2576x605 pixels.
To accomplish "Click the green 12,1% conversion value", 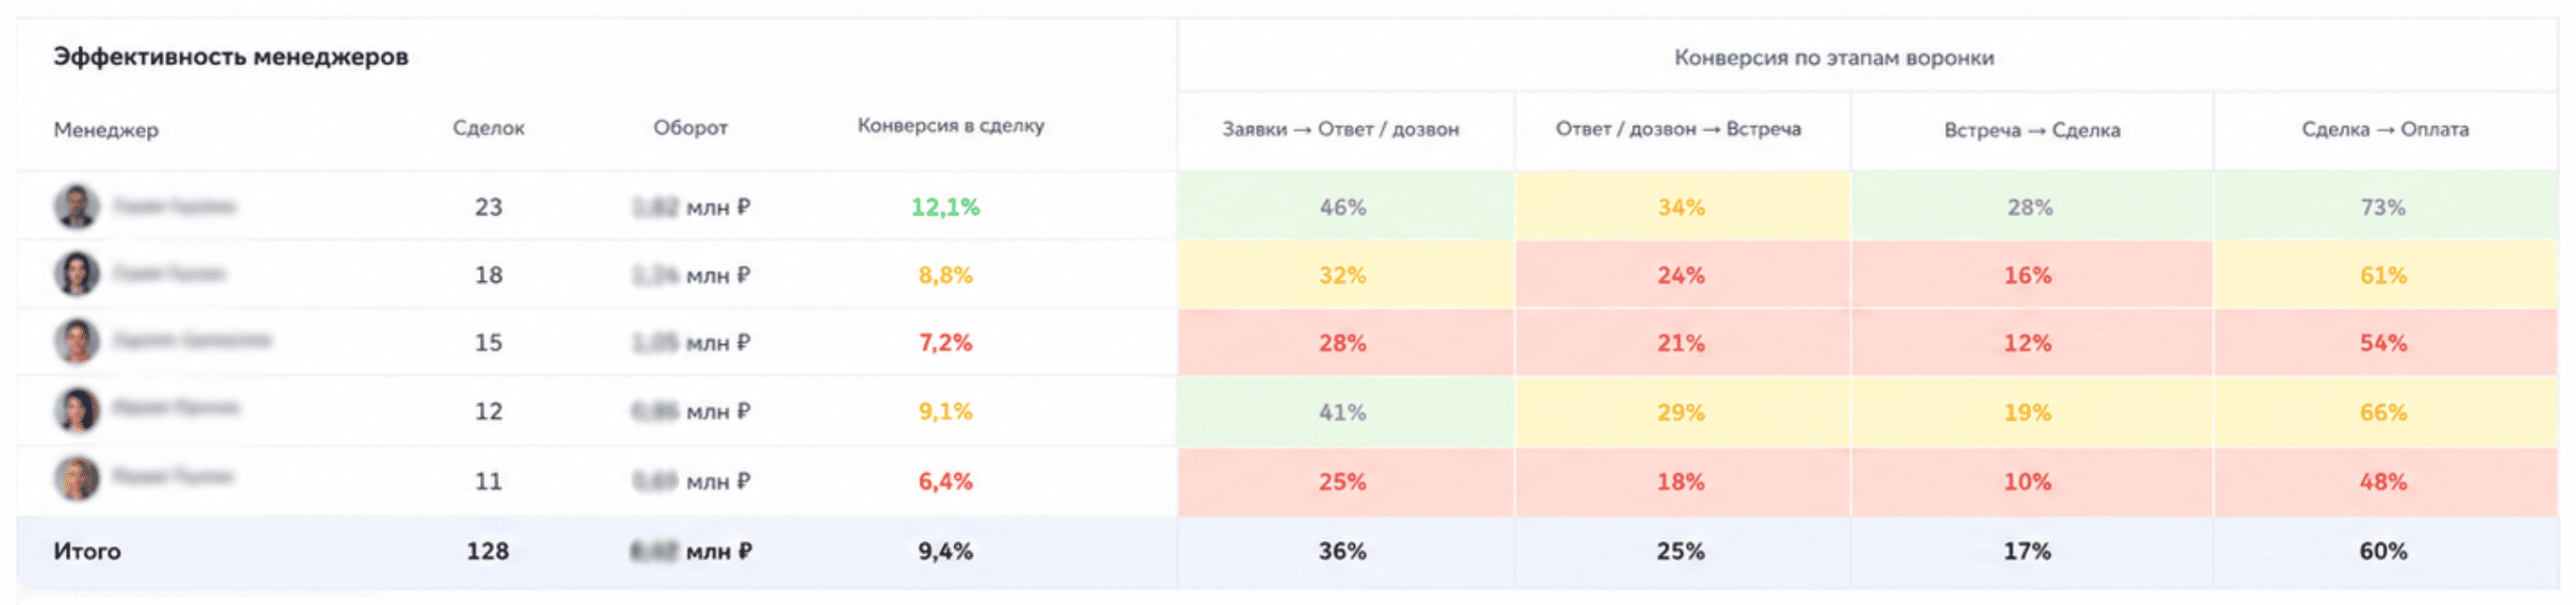I will [945, 207].
